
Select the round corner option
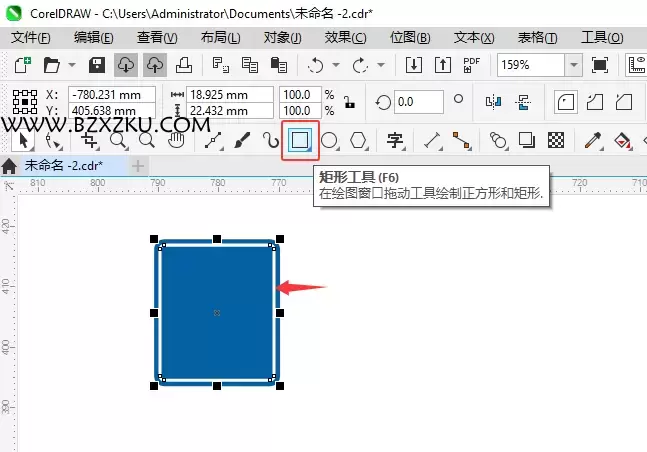click(x=566, y=102)
